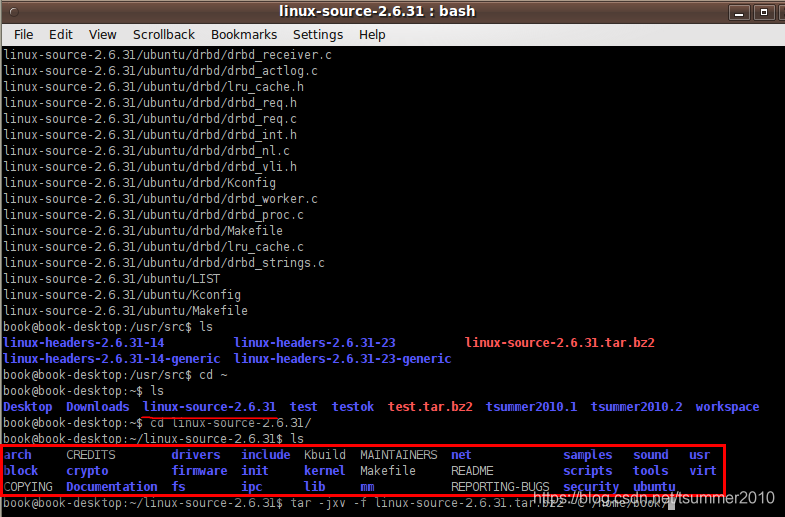Click the fs directory entry
The height and width of the screenshot is (517, 785).
pos(178,487)
